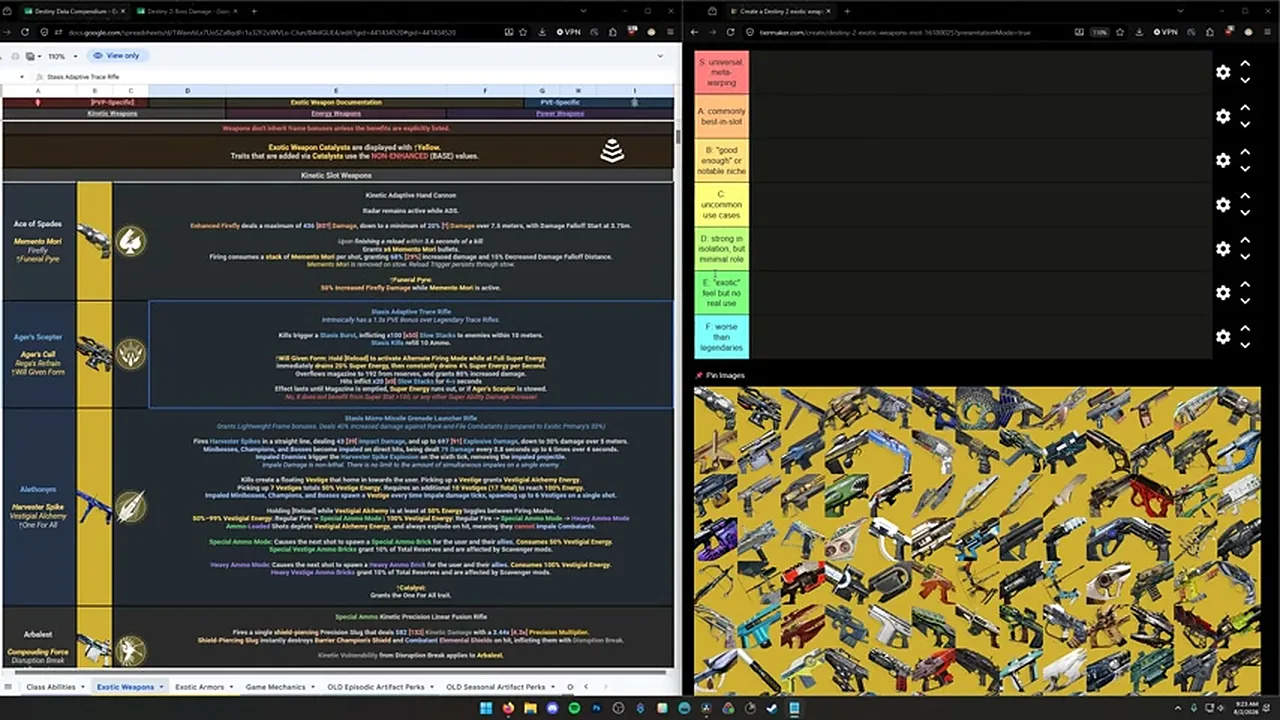Switch to the 'Game Mechanics' sheet tab
1280x720 pixels.
[x=276, y=687]
